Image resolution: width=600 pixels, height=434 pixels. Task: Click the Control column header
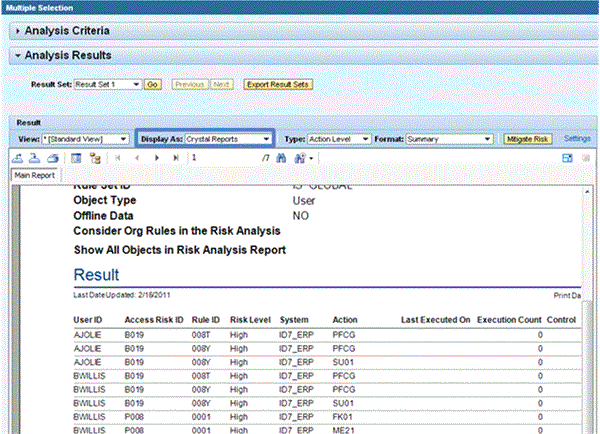pos(561,320)
